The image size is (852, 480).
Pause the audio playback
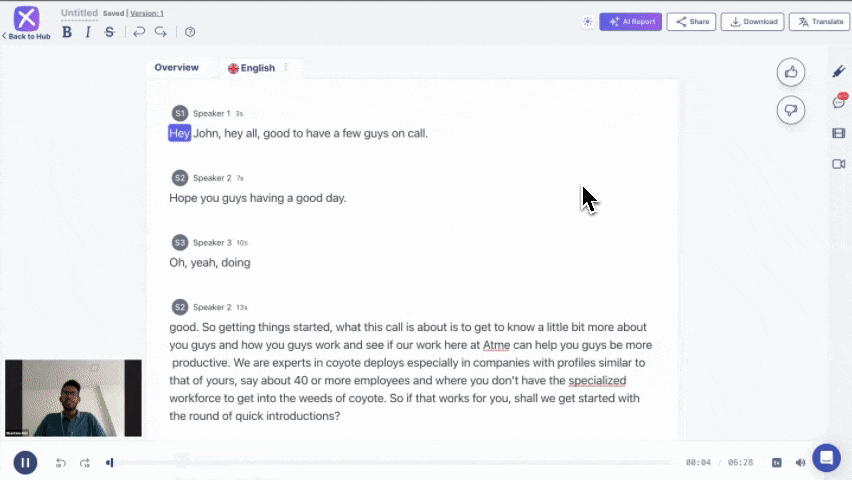(25, 463)
